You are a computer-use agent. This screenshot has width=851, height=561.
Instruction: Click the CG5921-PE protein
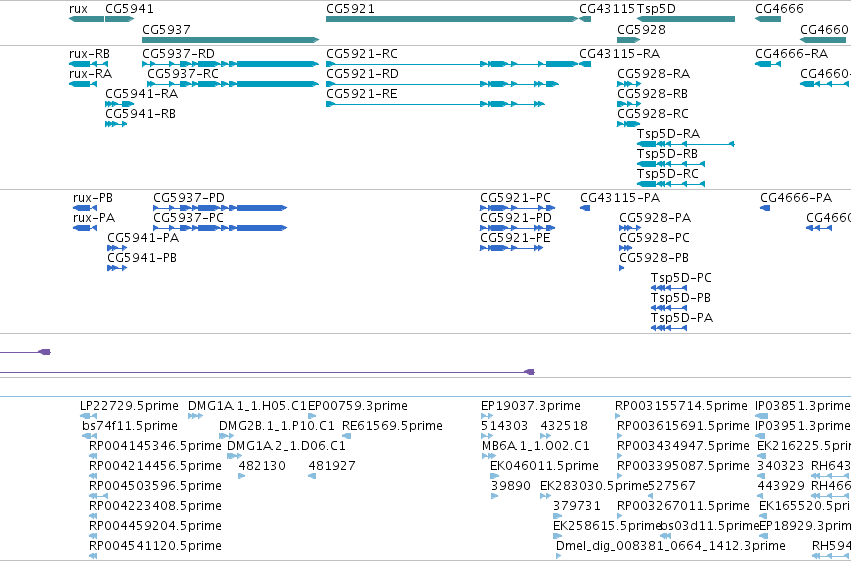coord(512,248)
